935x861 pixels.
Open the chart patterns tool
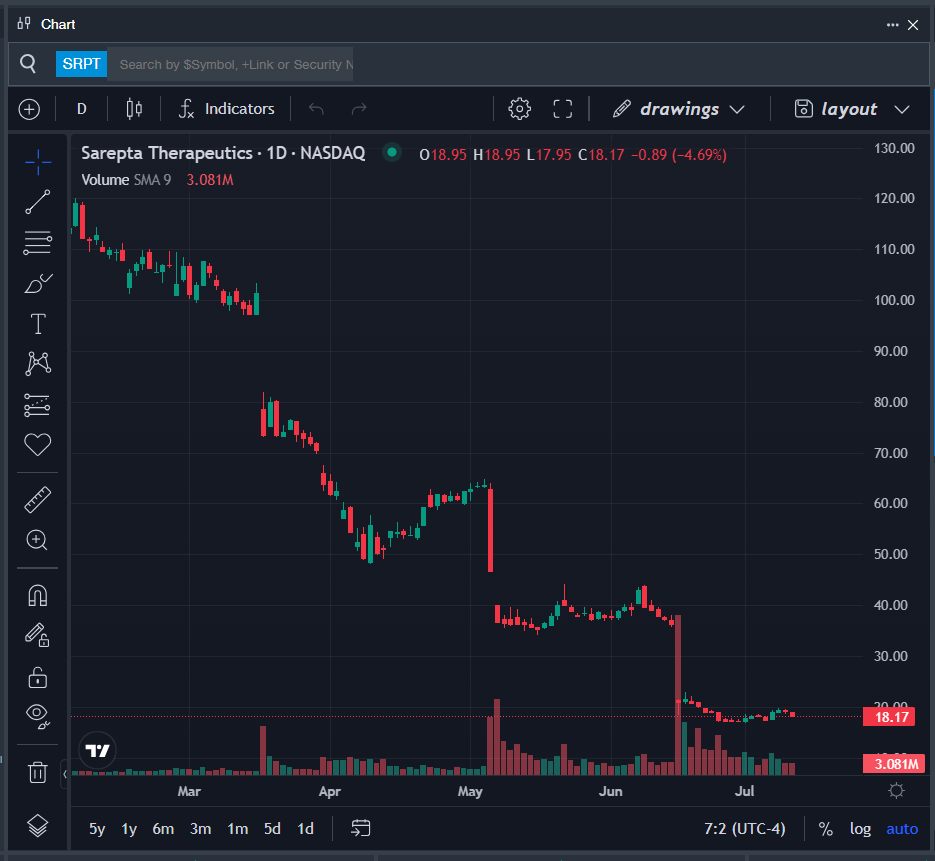click(x=38, y=363)
